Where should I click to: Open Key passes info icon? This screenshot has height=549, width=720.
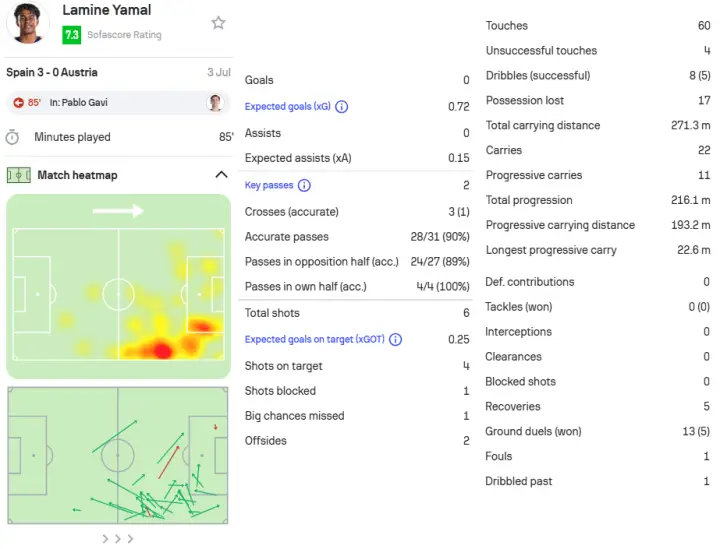point(304,185)
